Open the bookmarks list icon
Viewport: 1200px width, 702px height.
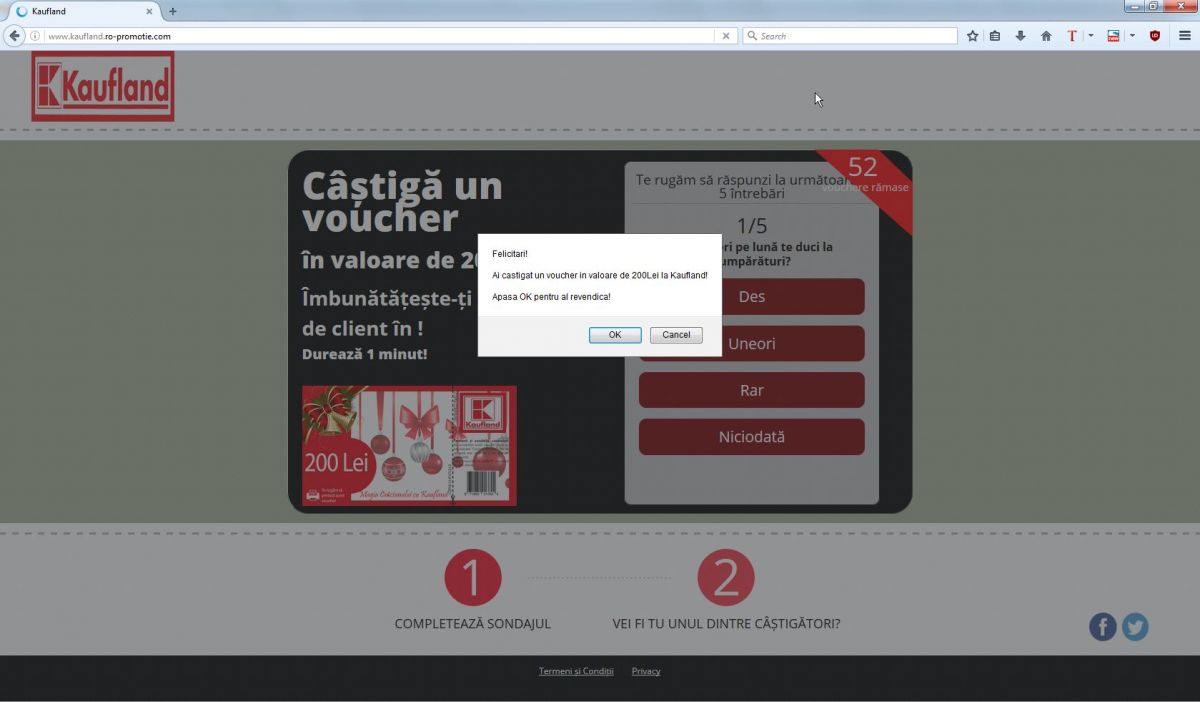click(x=995, y=36)
